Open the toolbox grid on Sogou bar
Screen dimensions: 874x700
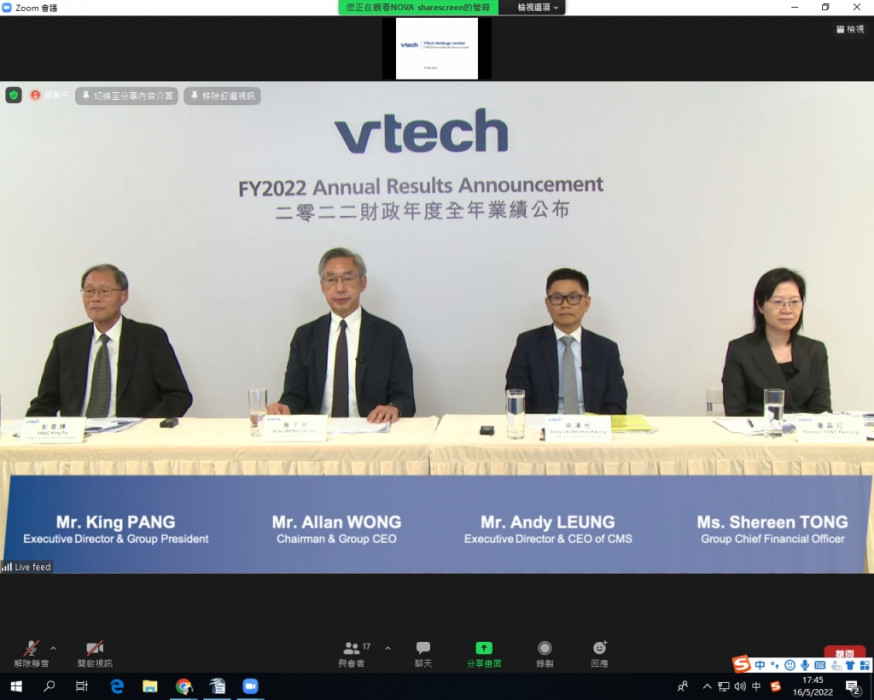pyautogui.click(x=865, y=665)
